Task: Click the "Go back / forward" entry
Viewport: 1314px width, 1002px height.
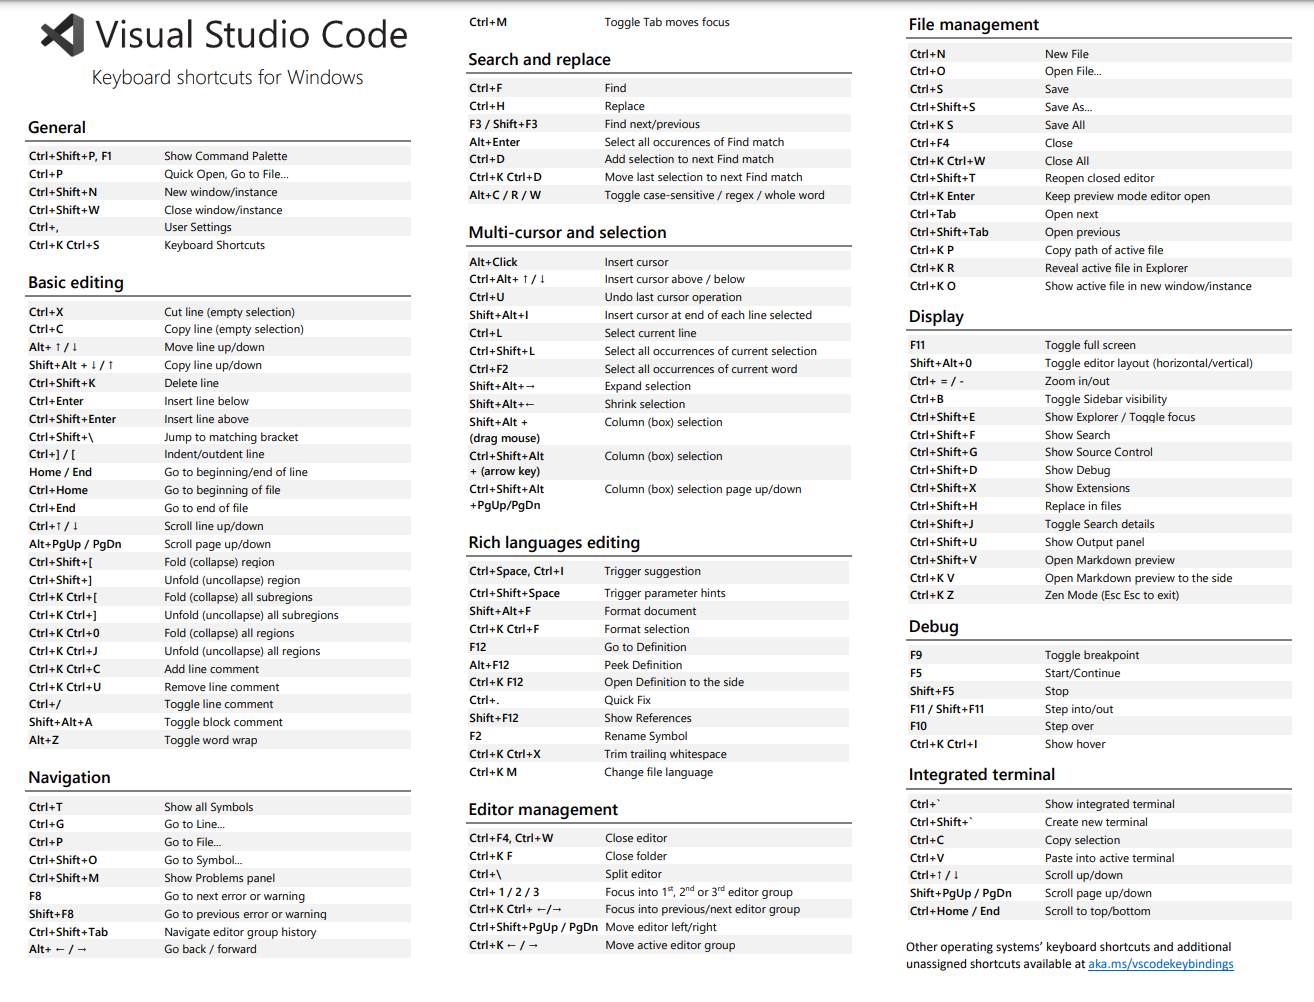Action: (210, 949)
